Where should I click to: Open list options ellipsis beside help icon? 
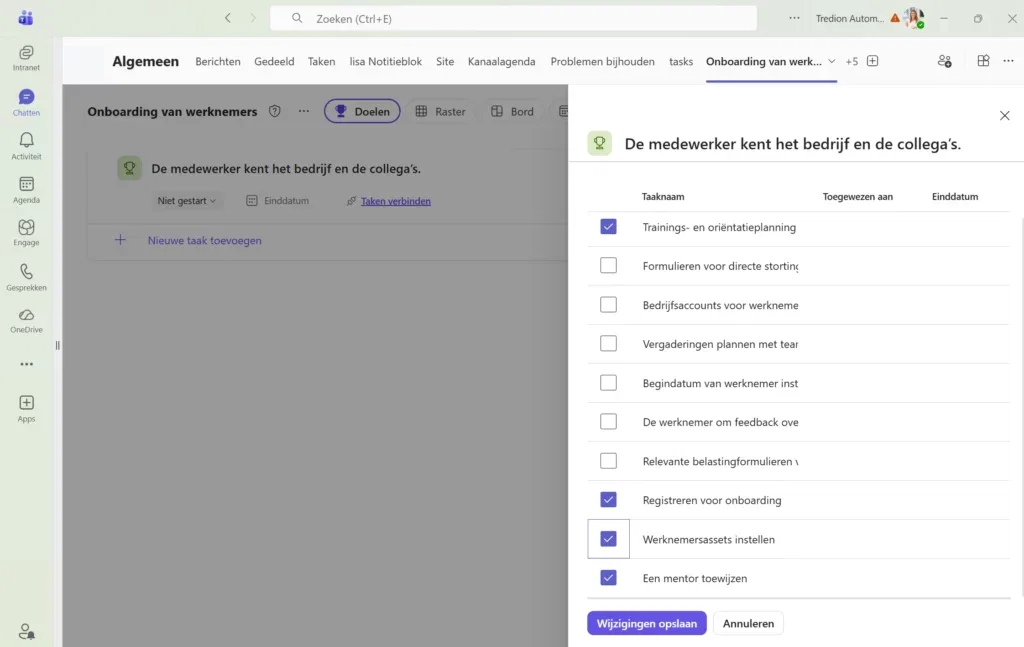point(304,111)
